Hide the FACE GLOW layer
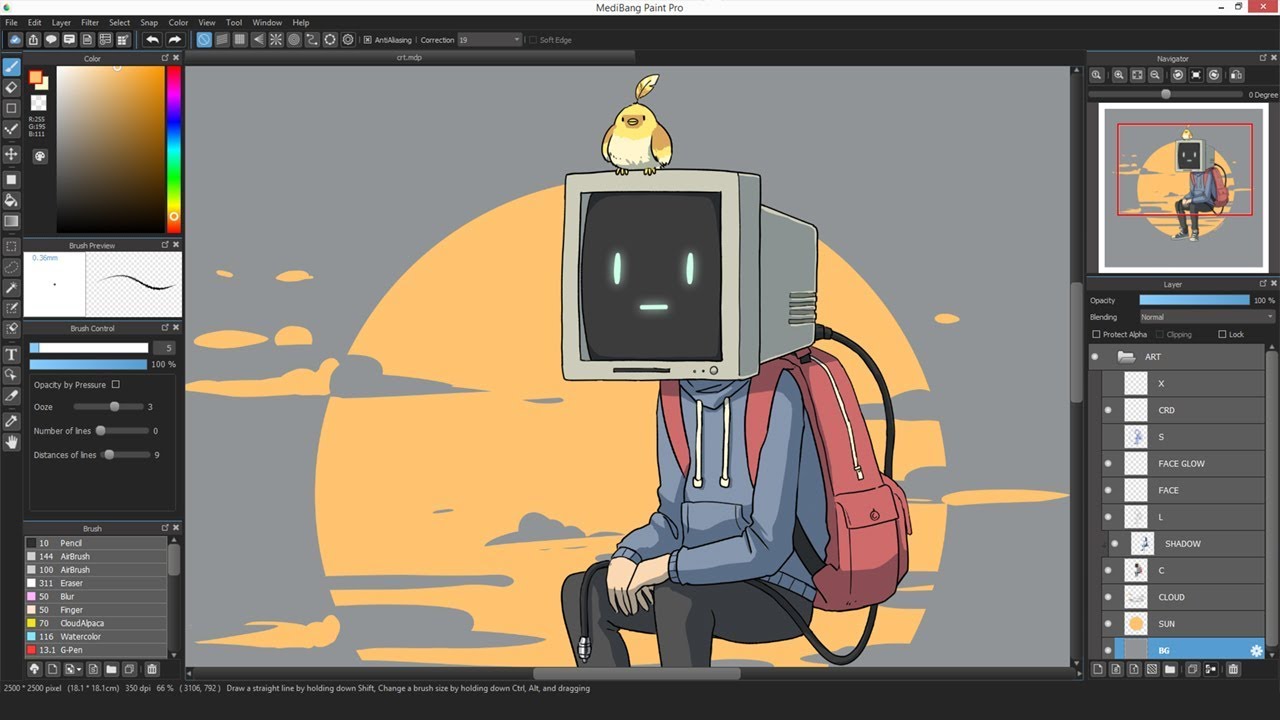This screenshot has height=720, width=1280. tap(1108, 464)
